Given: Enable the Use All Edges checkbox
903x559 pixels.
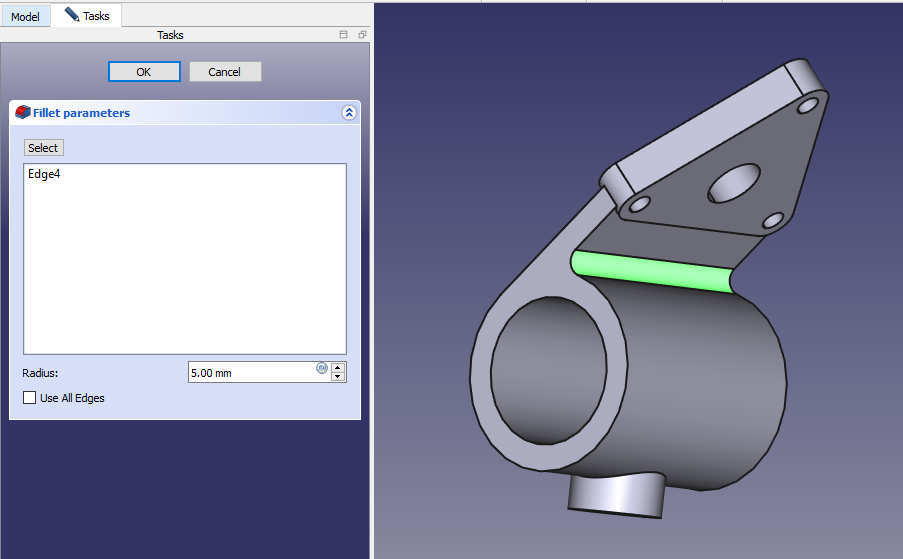Looking at the screenshot, I should [x=29, y=398].
